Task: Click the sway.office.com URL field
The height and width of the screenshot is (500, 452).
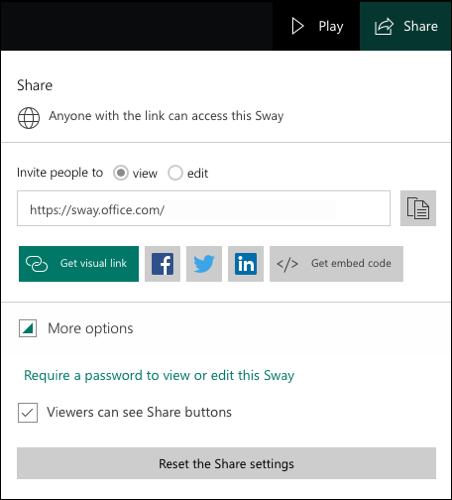Action: [204, 208]
